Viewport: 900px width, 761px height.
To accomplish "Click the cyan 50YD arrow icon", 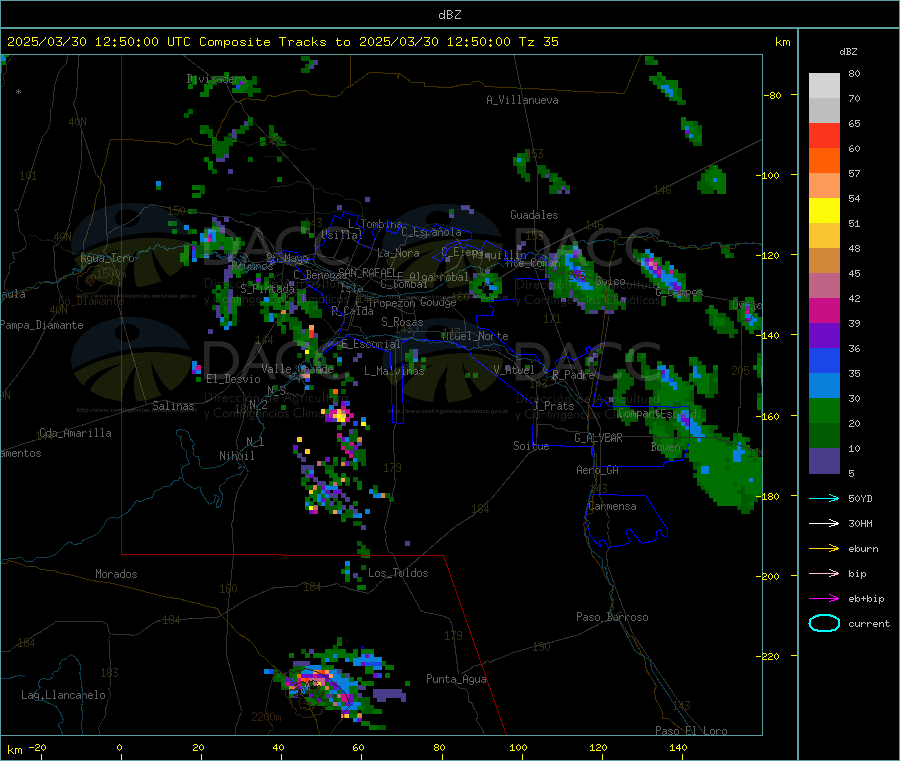I will click(x=824, y=498).
